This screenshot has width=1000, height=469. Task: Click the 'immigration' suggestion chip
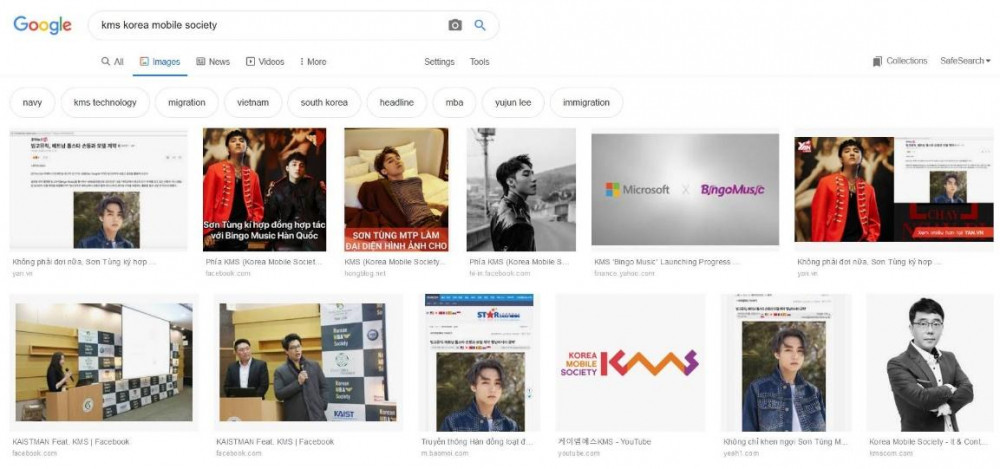(x=586, y=102)
